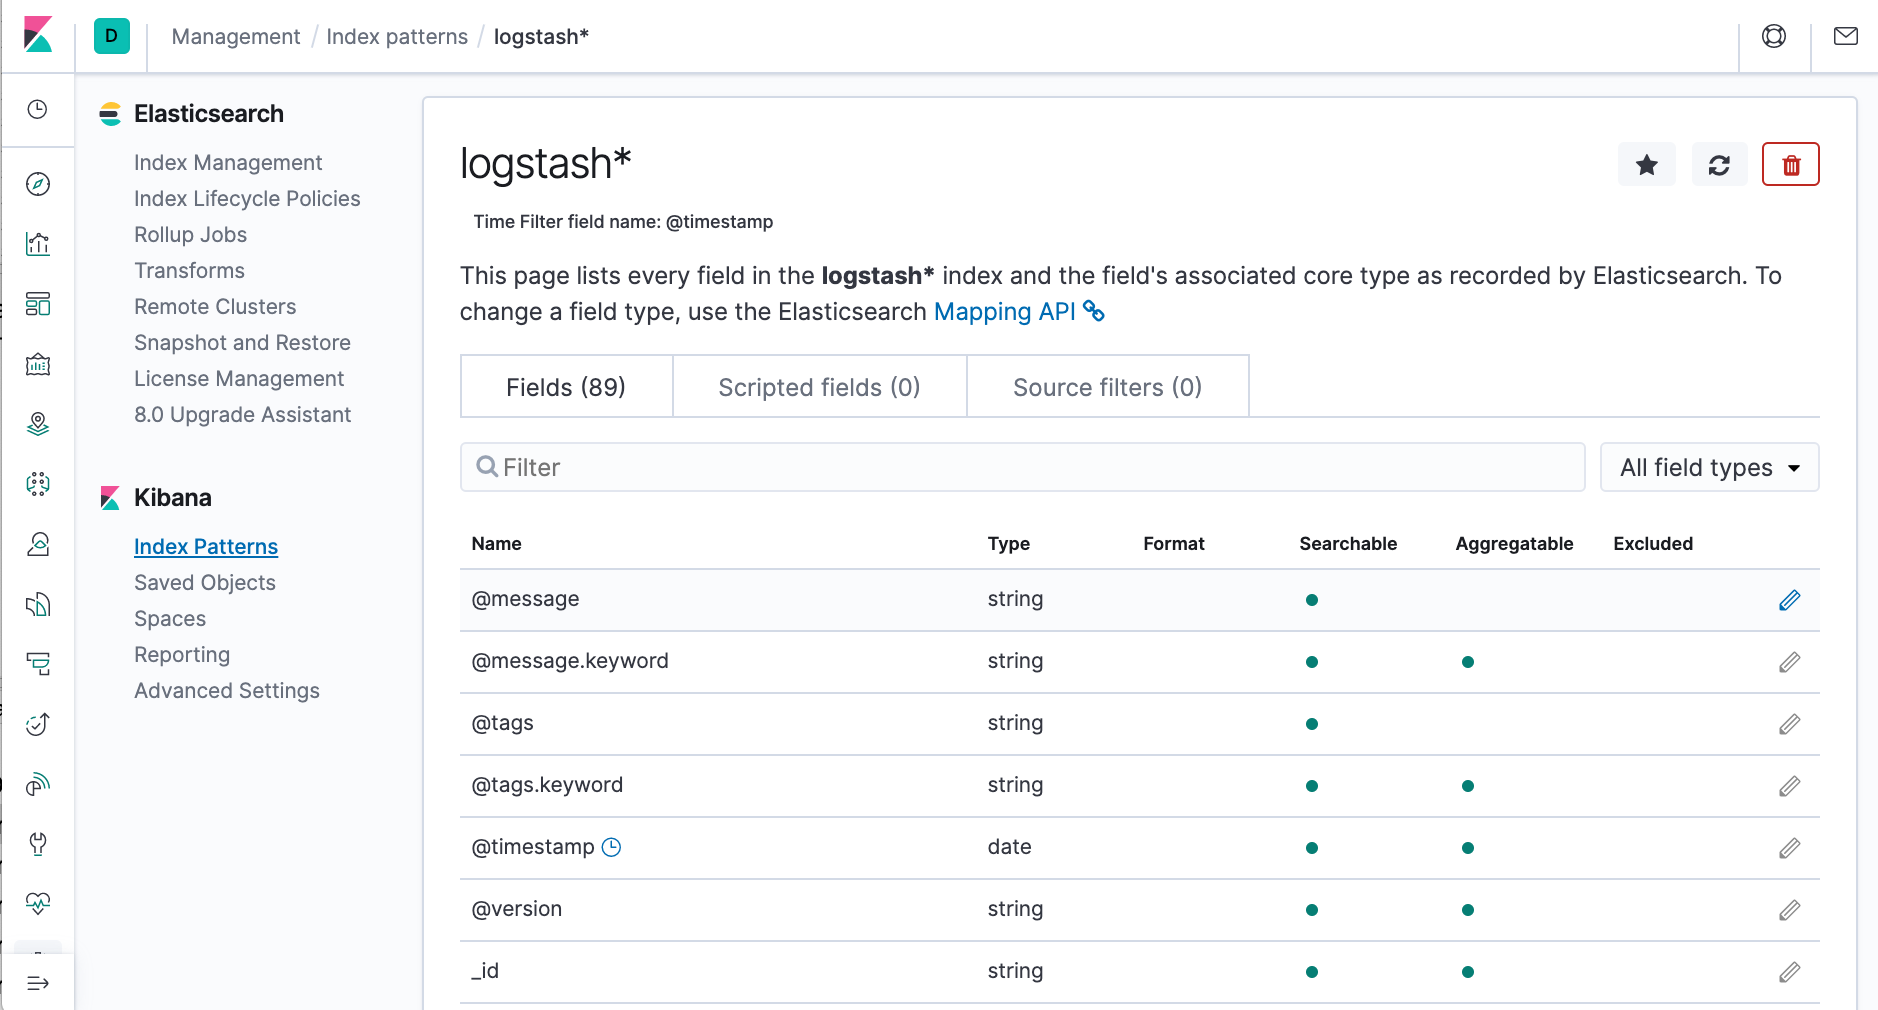Open Recently viewed clock icon
Image resolution: width=1878 pixels, height=1010 pixels.
point(38,109)
